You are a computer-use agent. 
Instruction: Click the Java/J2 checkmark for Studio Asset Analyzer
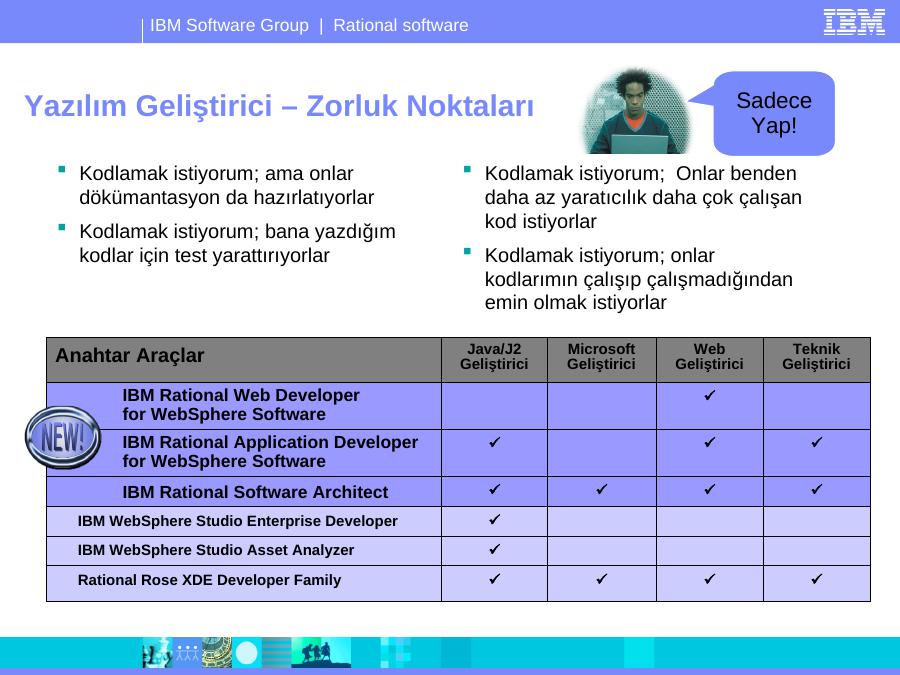click(494, 549)
